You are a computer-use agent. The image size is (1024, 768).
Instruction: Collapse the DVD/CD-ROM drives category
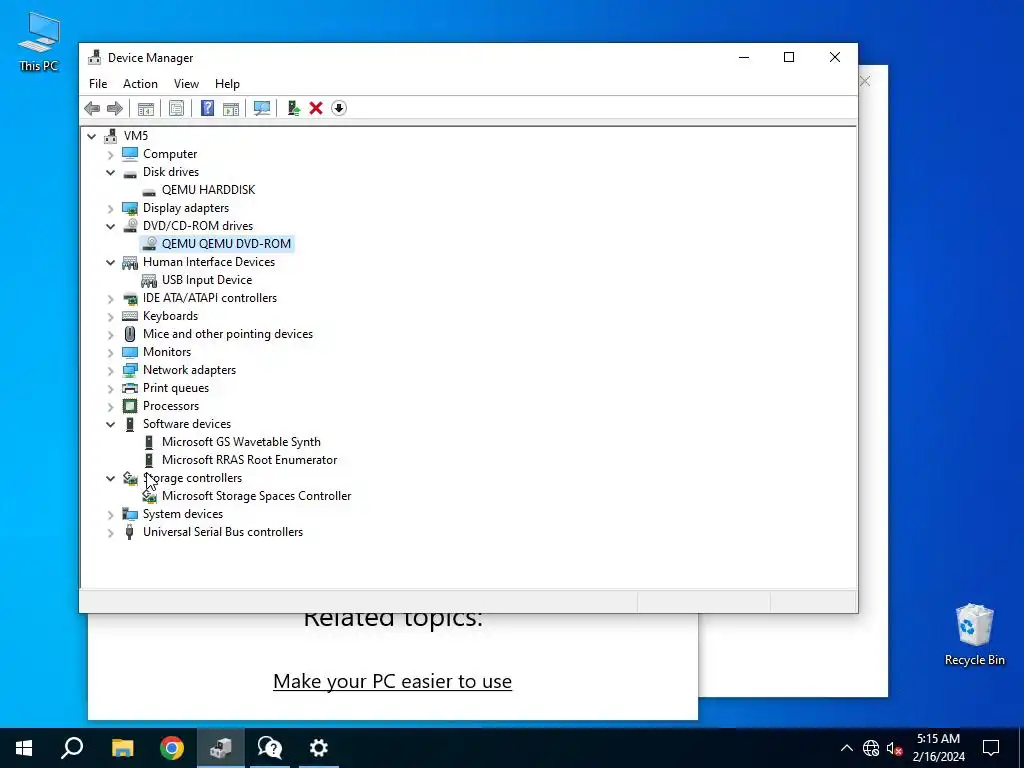tap(110, 227)
